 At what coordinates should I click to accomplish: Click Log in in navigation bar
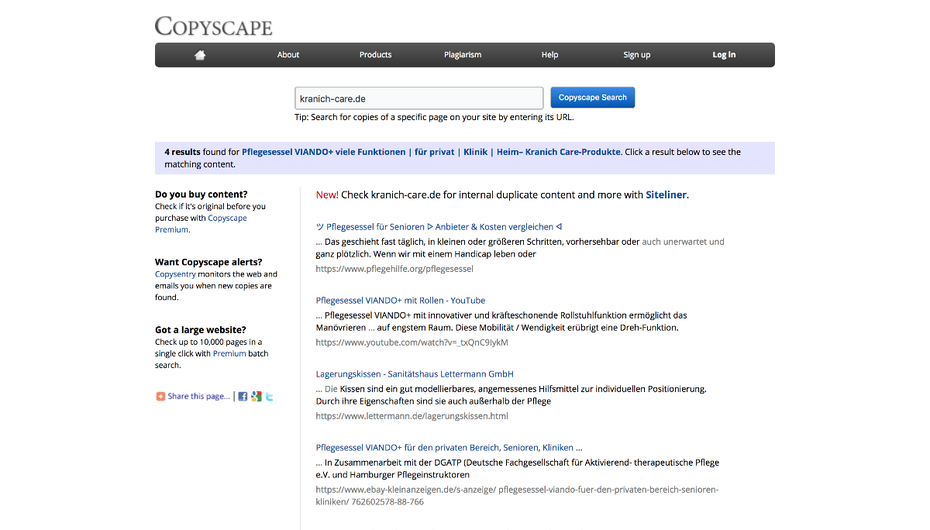coord(724,55)
